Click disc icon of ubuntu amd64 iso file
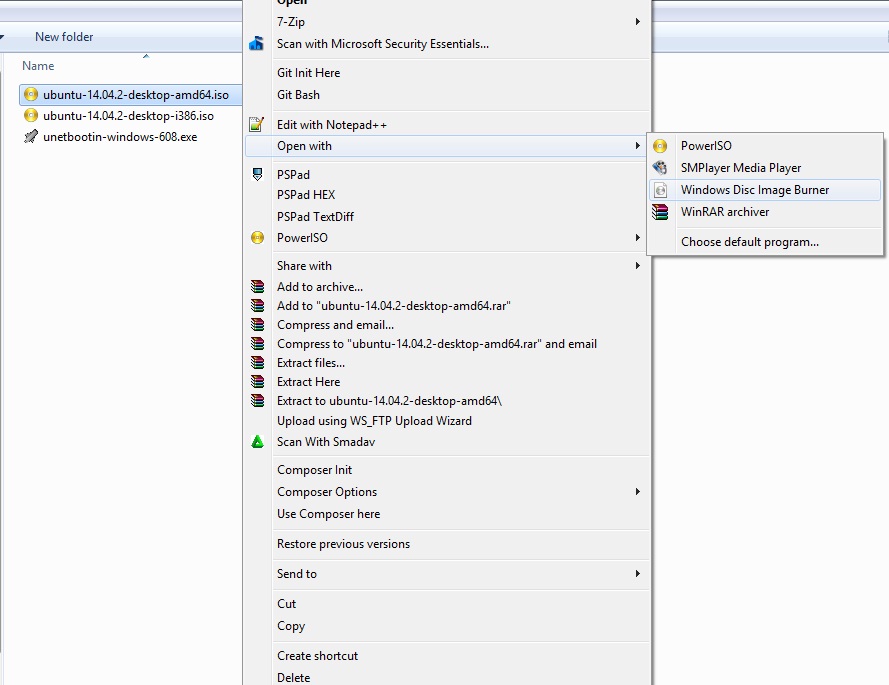This screenshot has height=685, width=889. [x=31, y=94]
